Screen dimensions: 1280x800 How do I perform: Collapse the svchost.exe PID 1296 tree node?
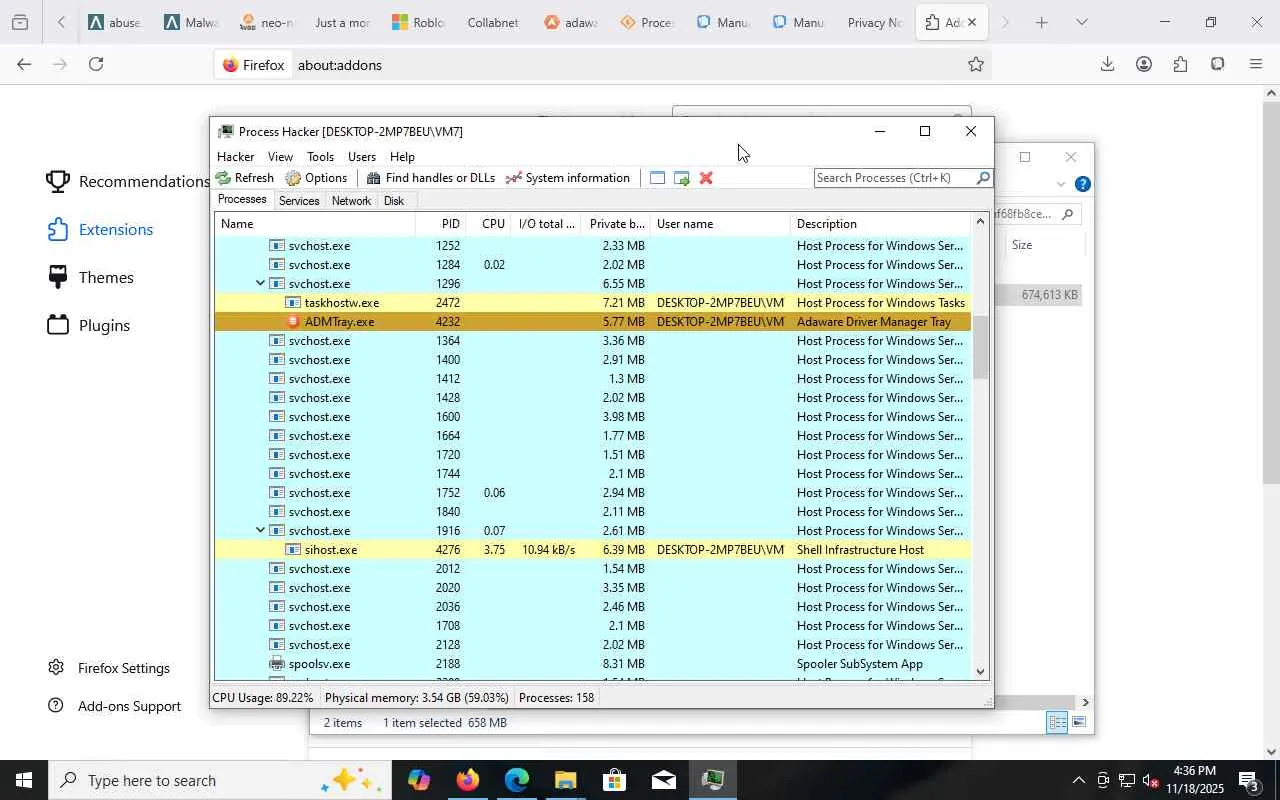coord(260,284)
